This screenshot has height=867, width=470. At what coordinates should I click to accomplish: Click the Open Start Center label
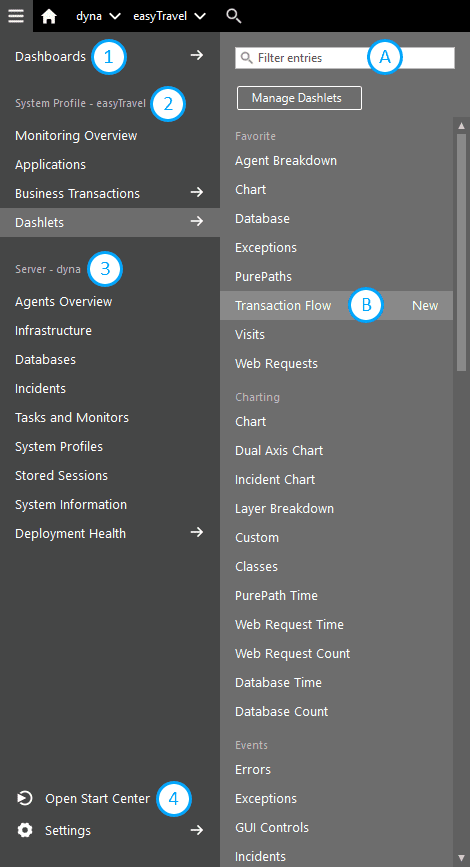pos(97,799)
